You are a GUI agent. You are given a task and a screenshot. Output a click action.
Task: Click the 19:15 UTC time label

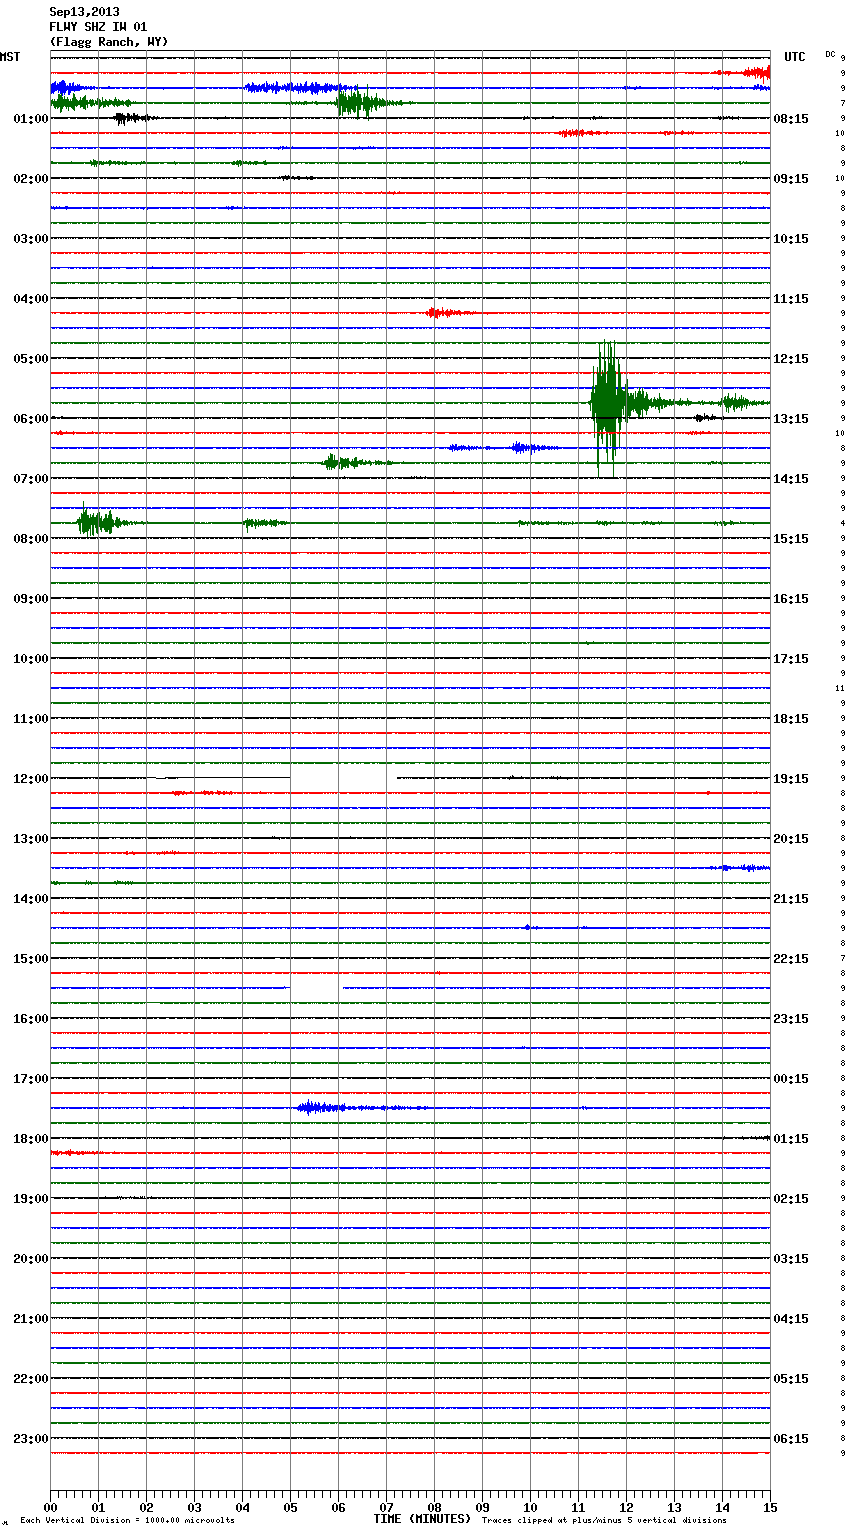point(791,779)
